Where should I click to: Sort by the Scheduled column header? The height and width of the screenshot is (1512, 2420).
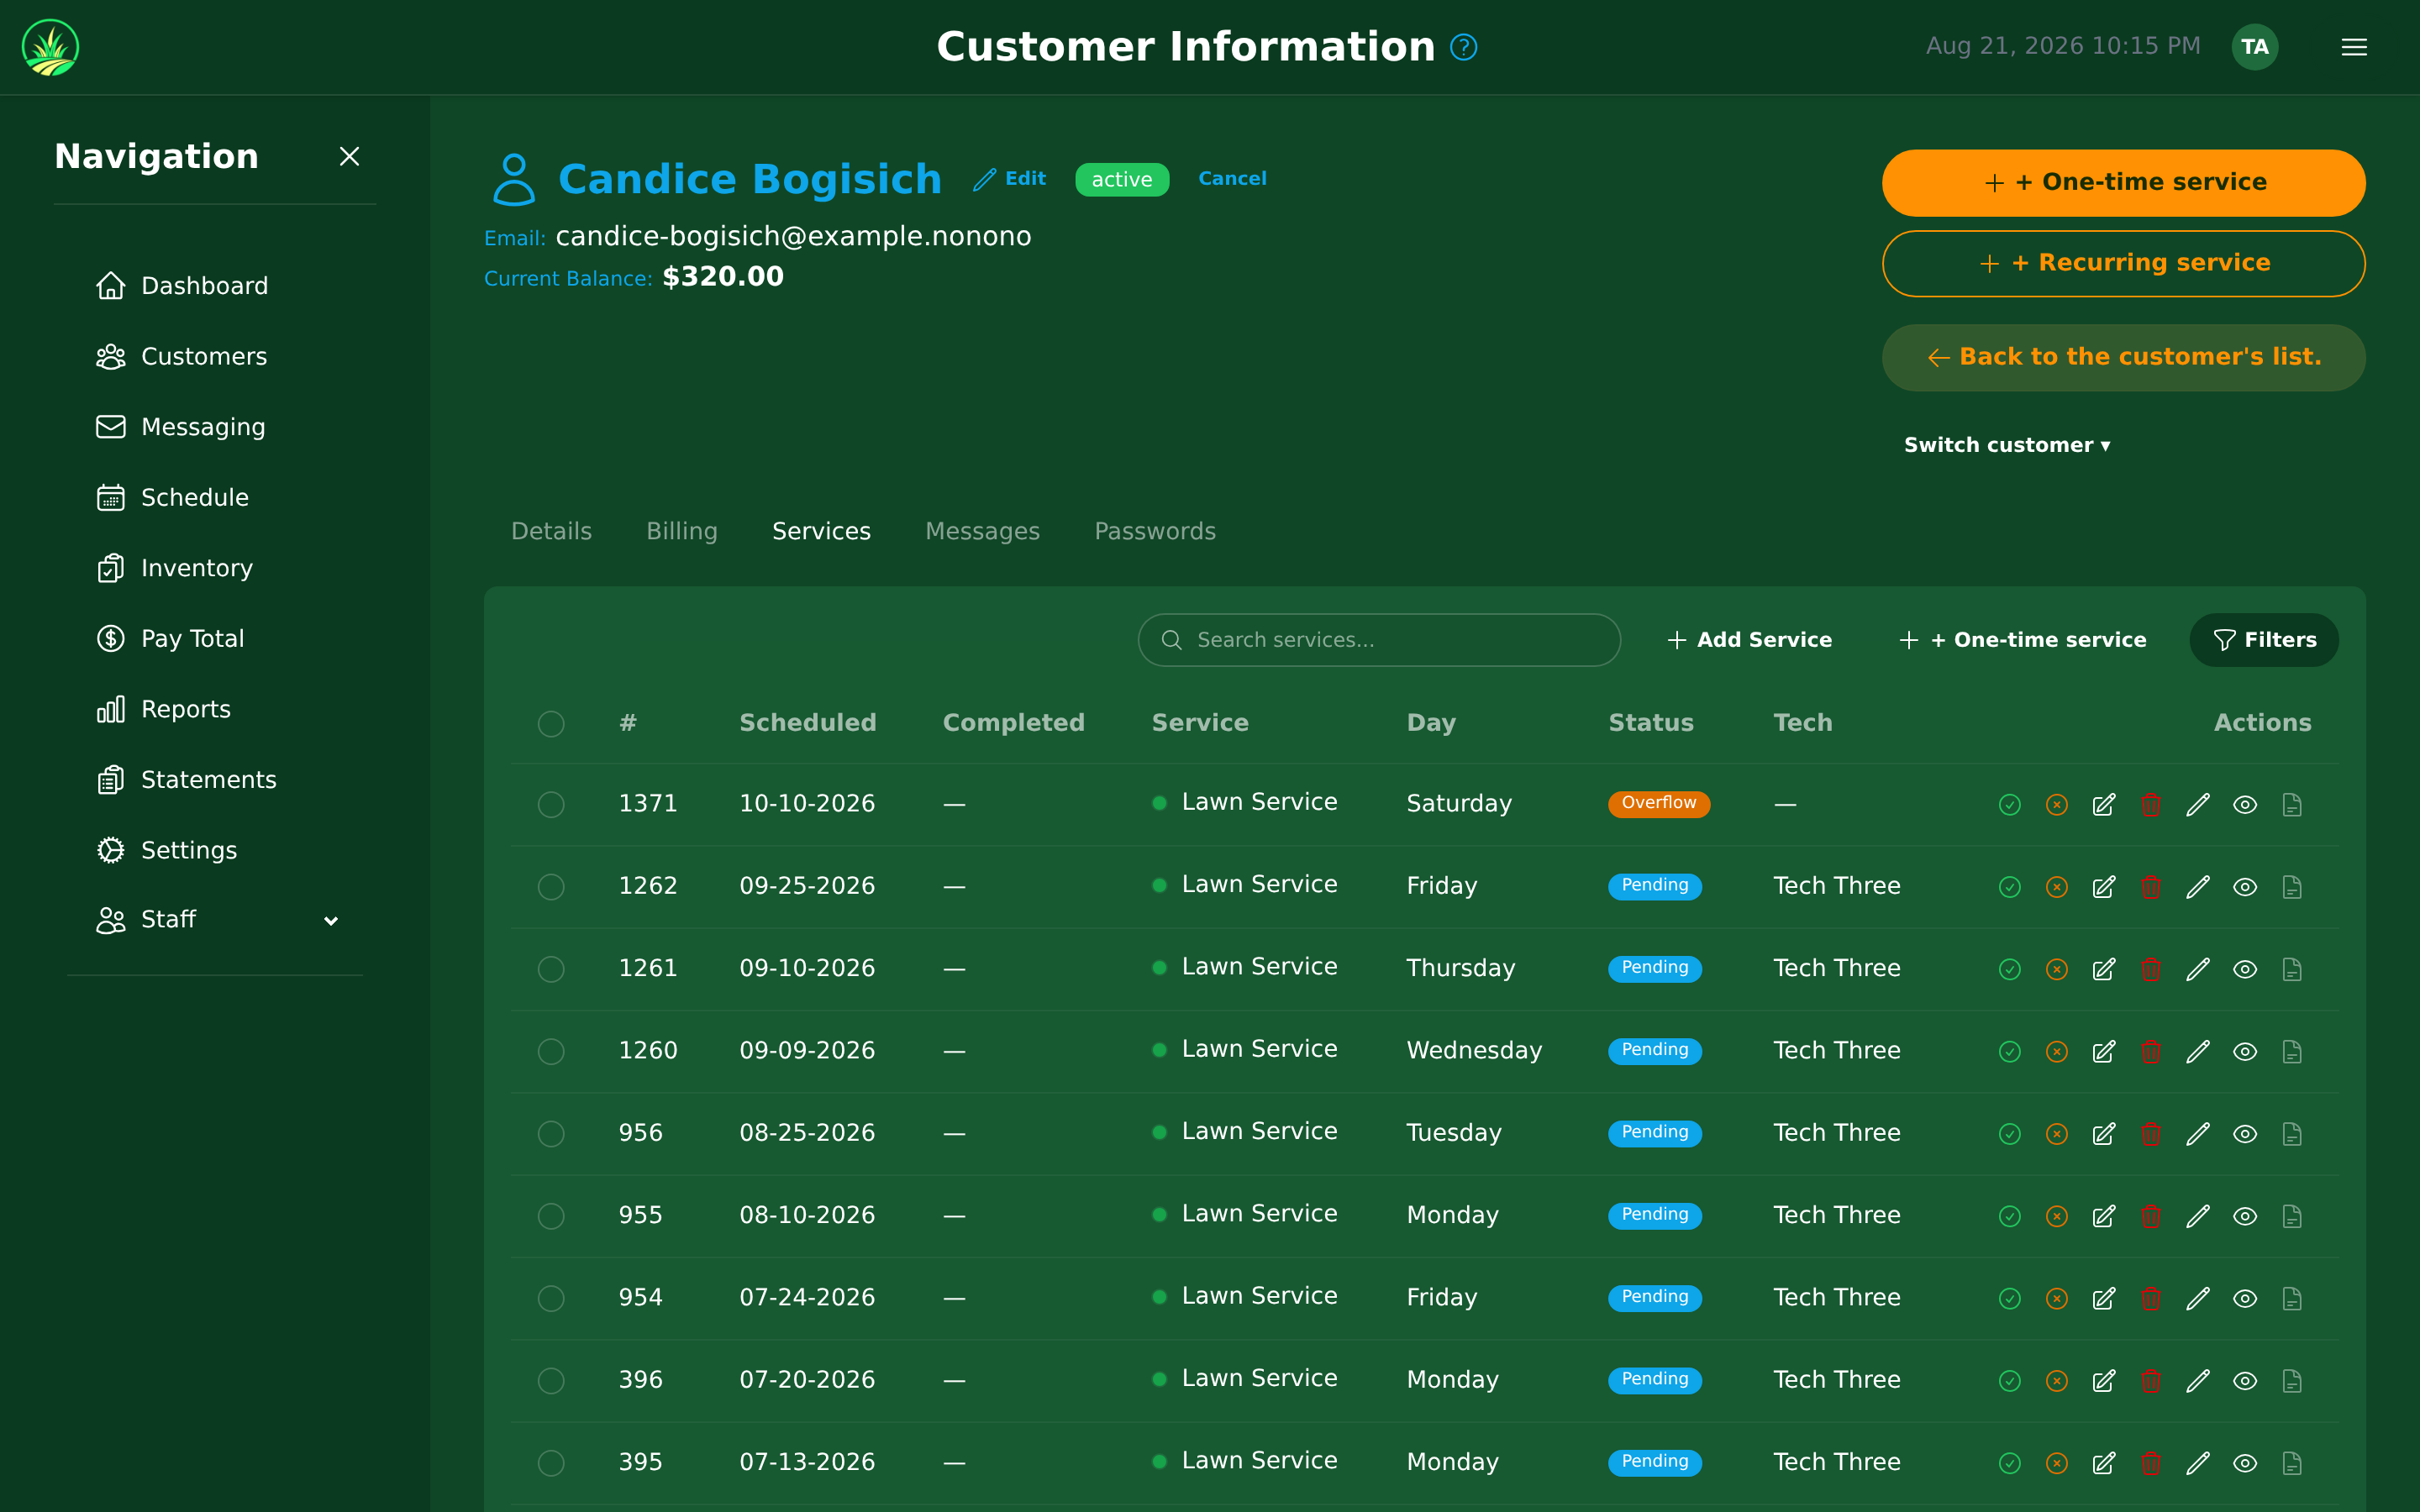click(807, 723)
